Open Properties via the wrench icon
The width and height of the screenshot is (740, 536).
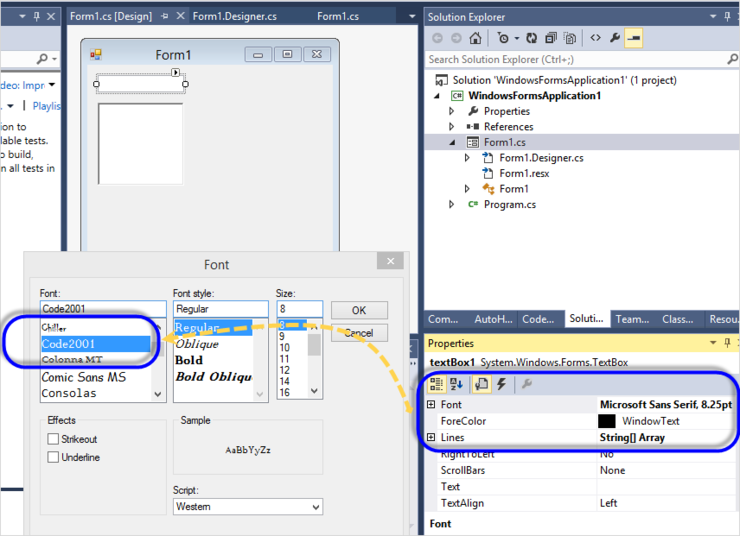pos(615,38)
